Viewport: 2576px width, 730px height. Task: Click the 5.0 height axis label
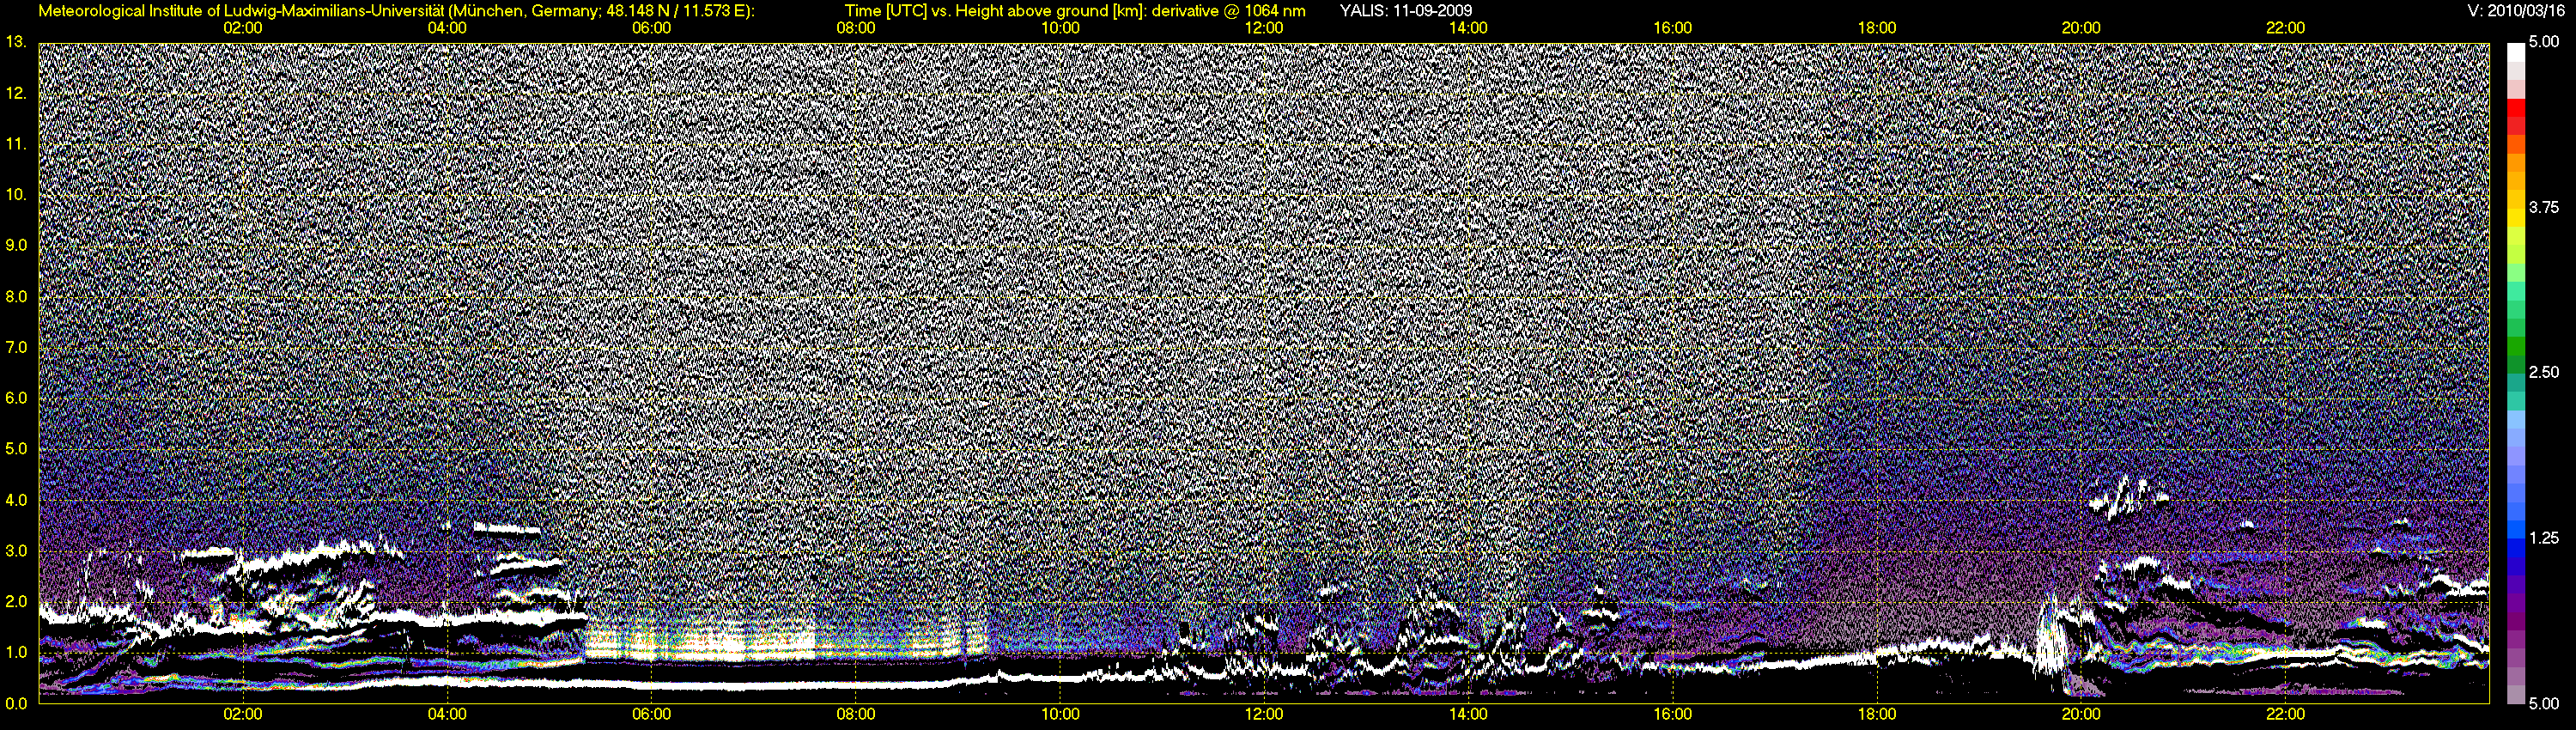click(16, 449)
